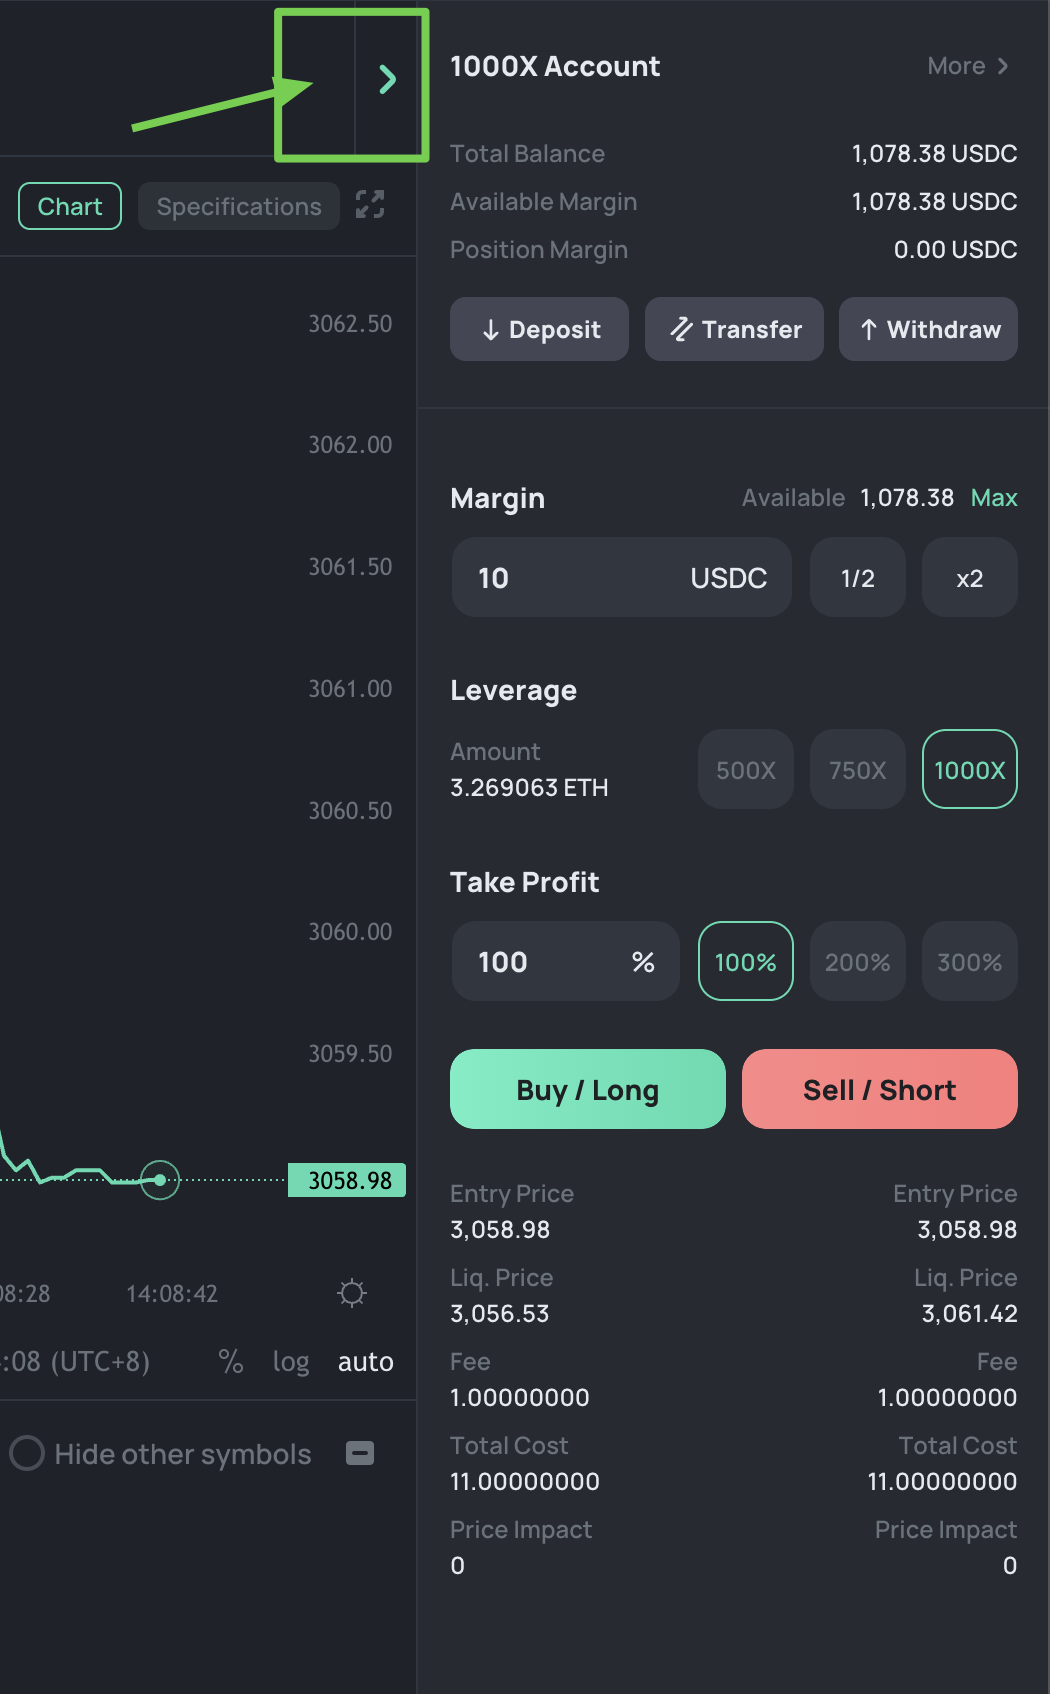Click the fullscreen chart icon
This screenshot has width=1050, height=1694.
(370, 205)
